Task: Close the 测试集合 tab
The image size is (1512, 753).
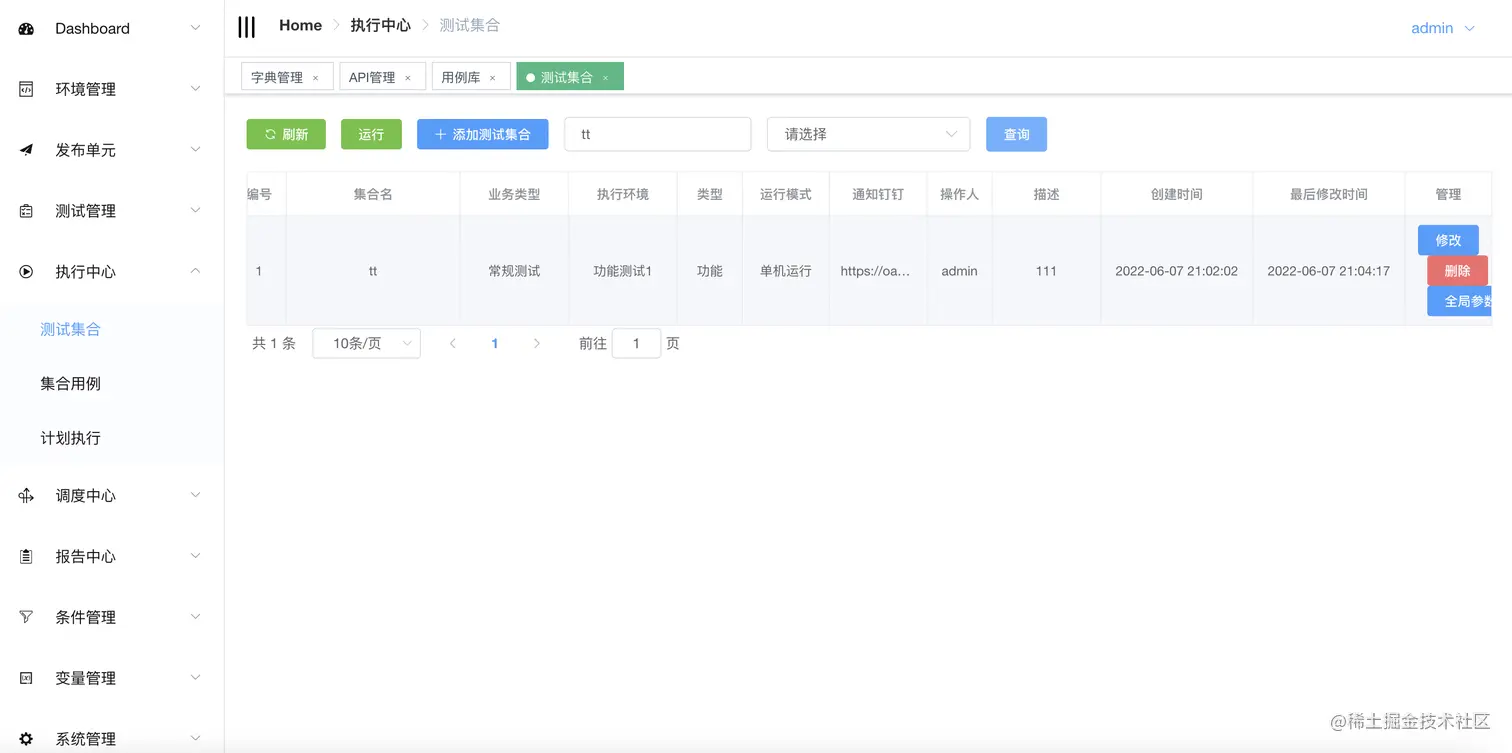Action: (605, 78)
